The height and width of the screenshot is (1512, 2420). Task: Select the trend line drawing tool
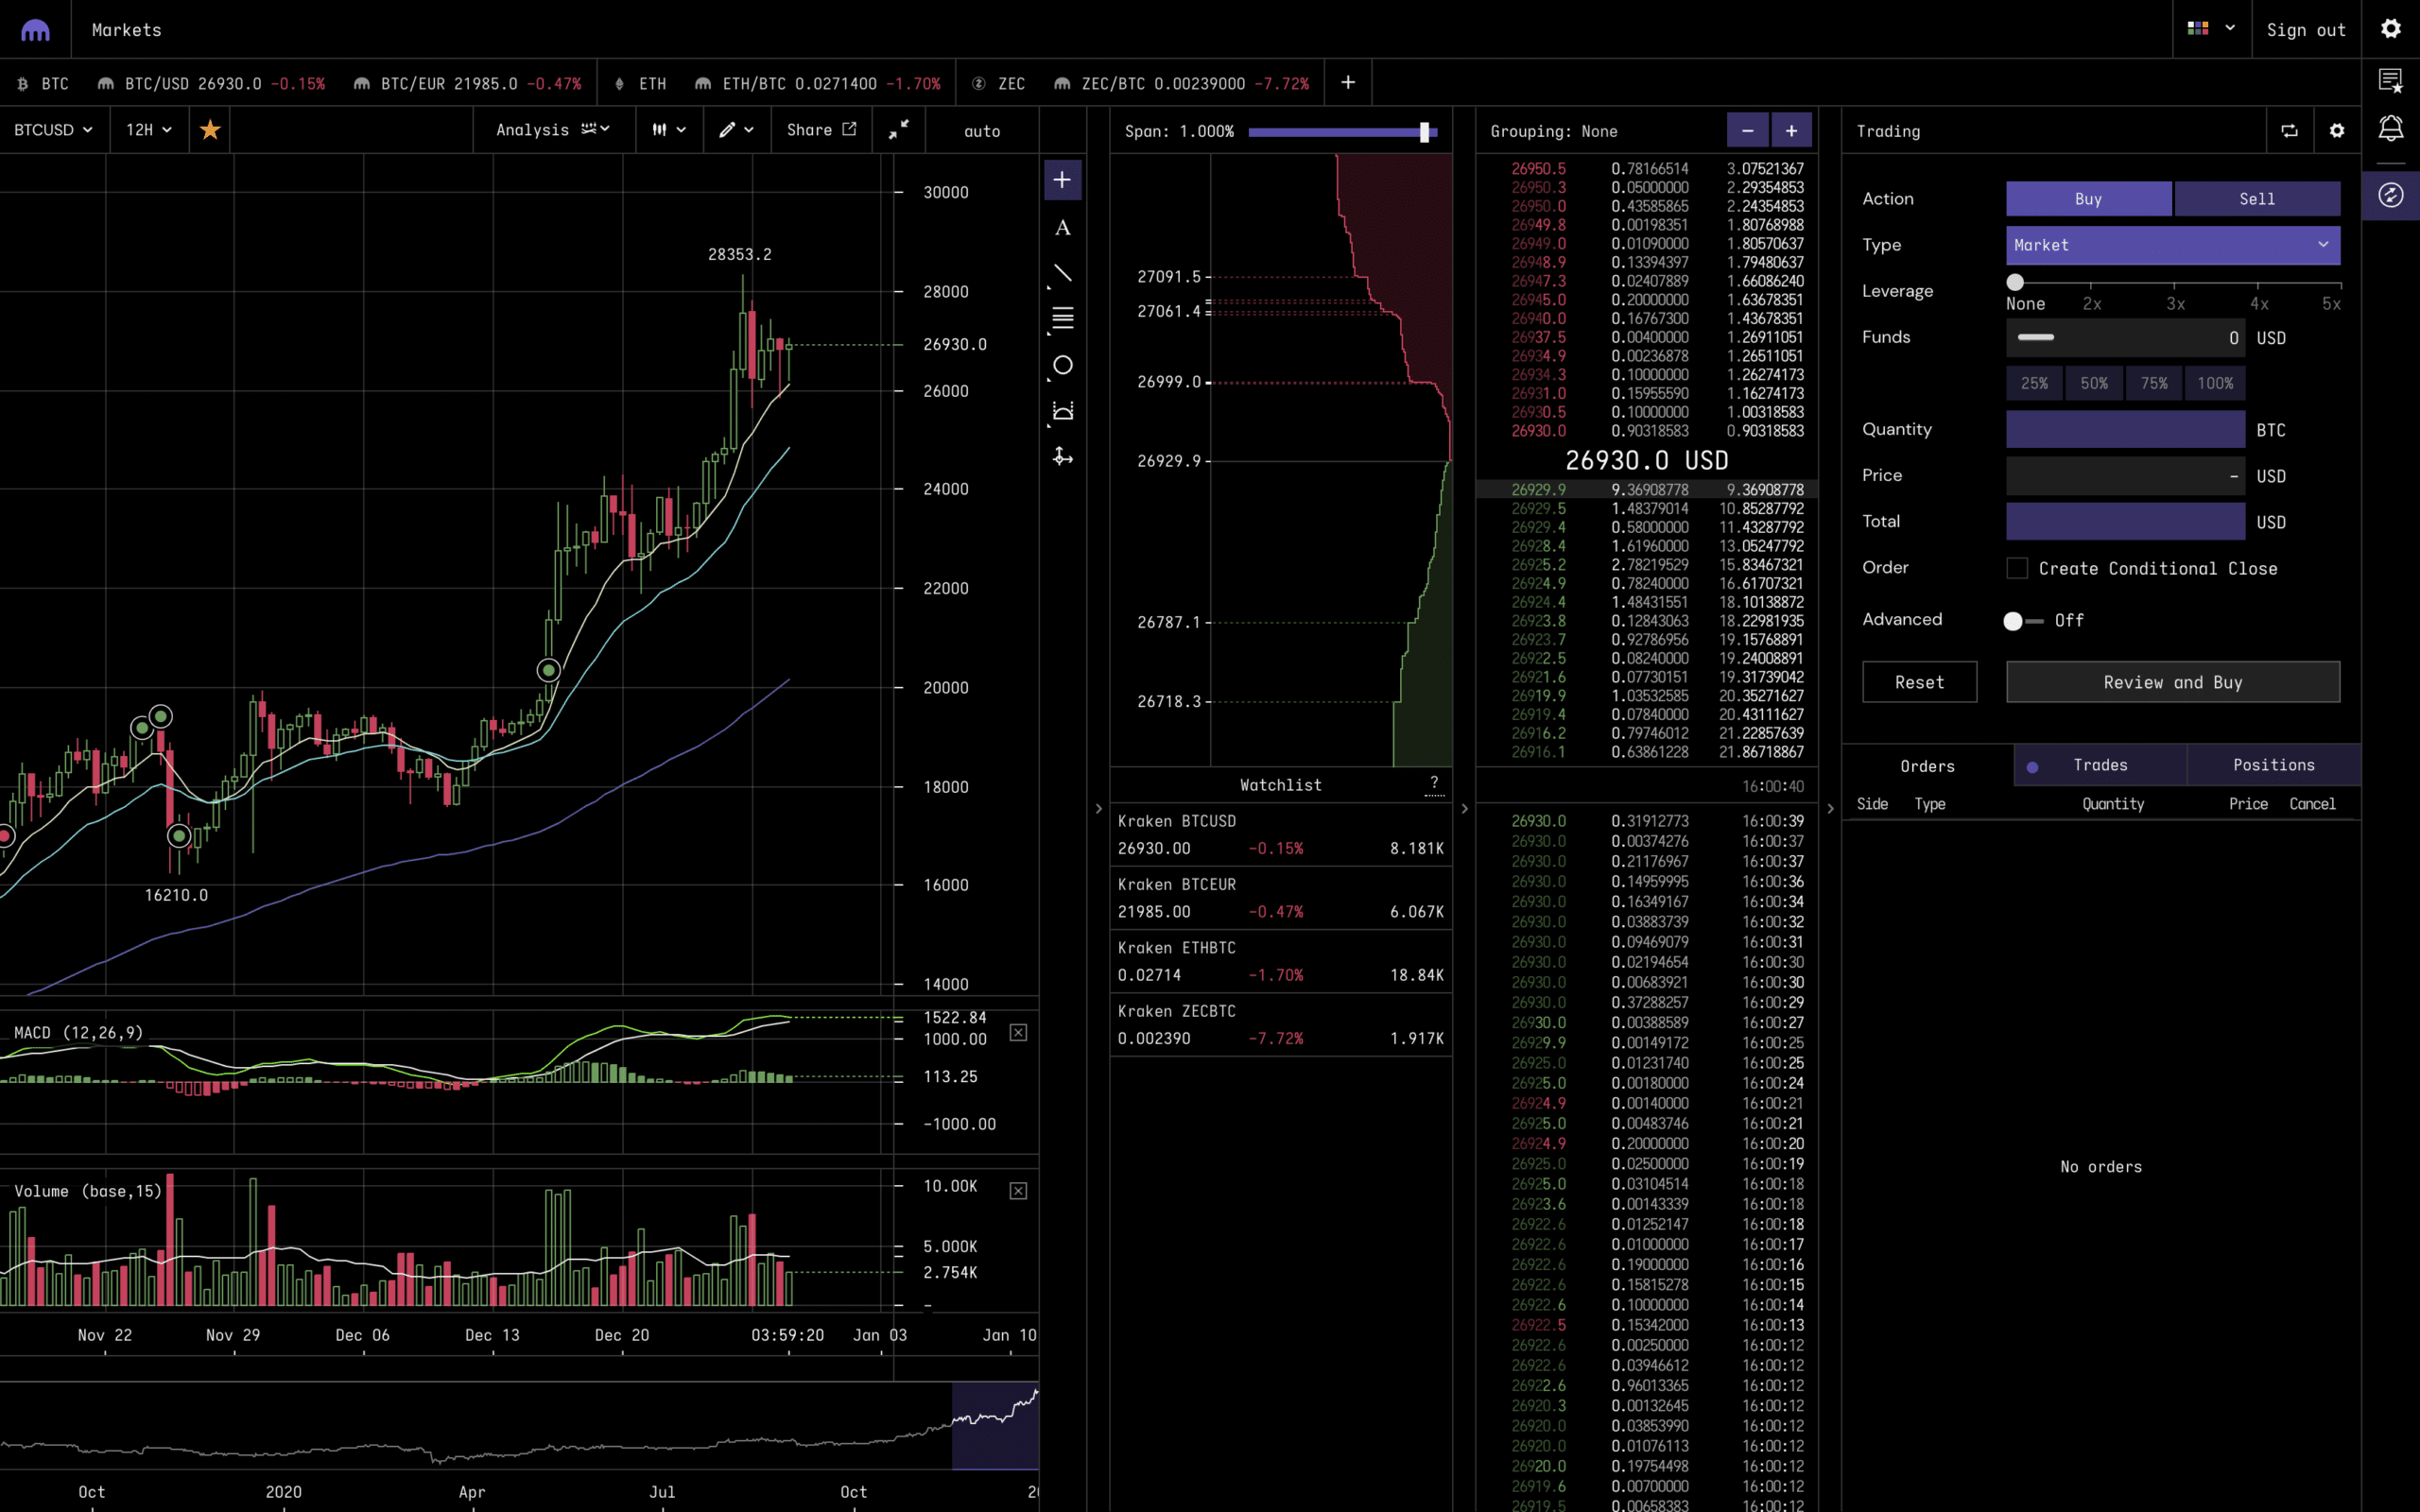1062,273
